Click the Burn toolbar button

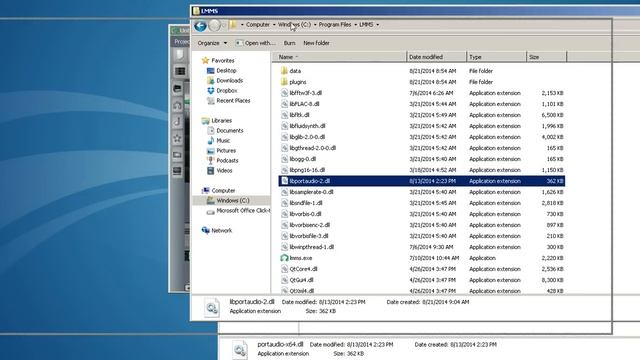[x=289, y=43]
